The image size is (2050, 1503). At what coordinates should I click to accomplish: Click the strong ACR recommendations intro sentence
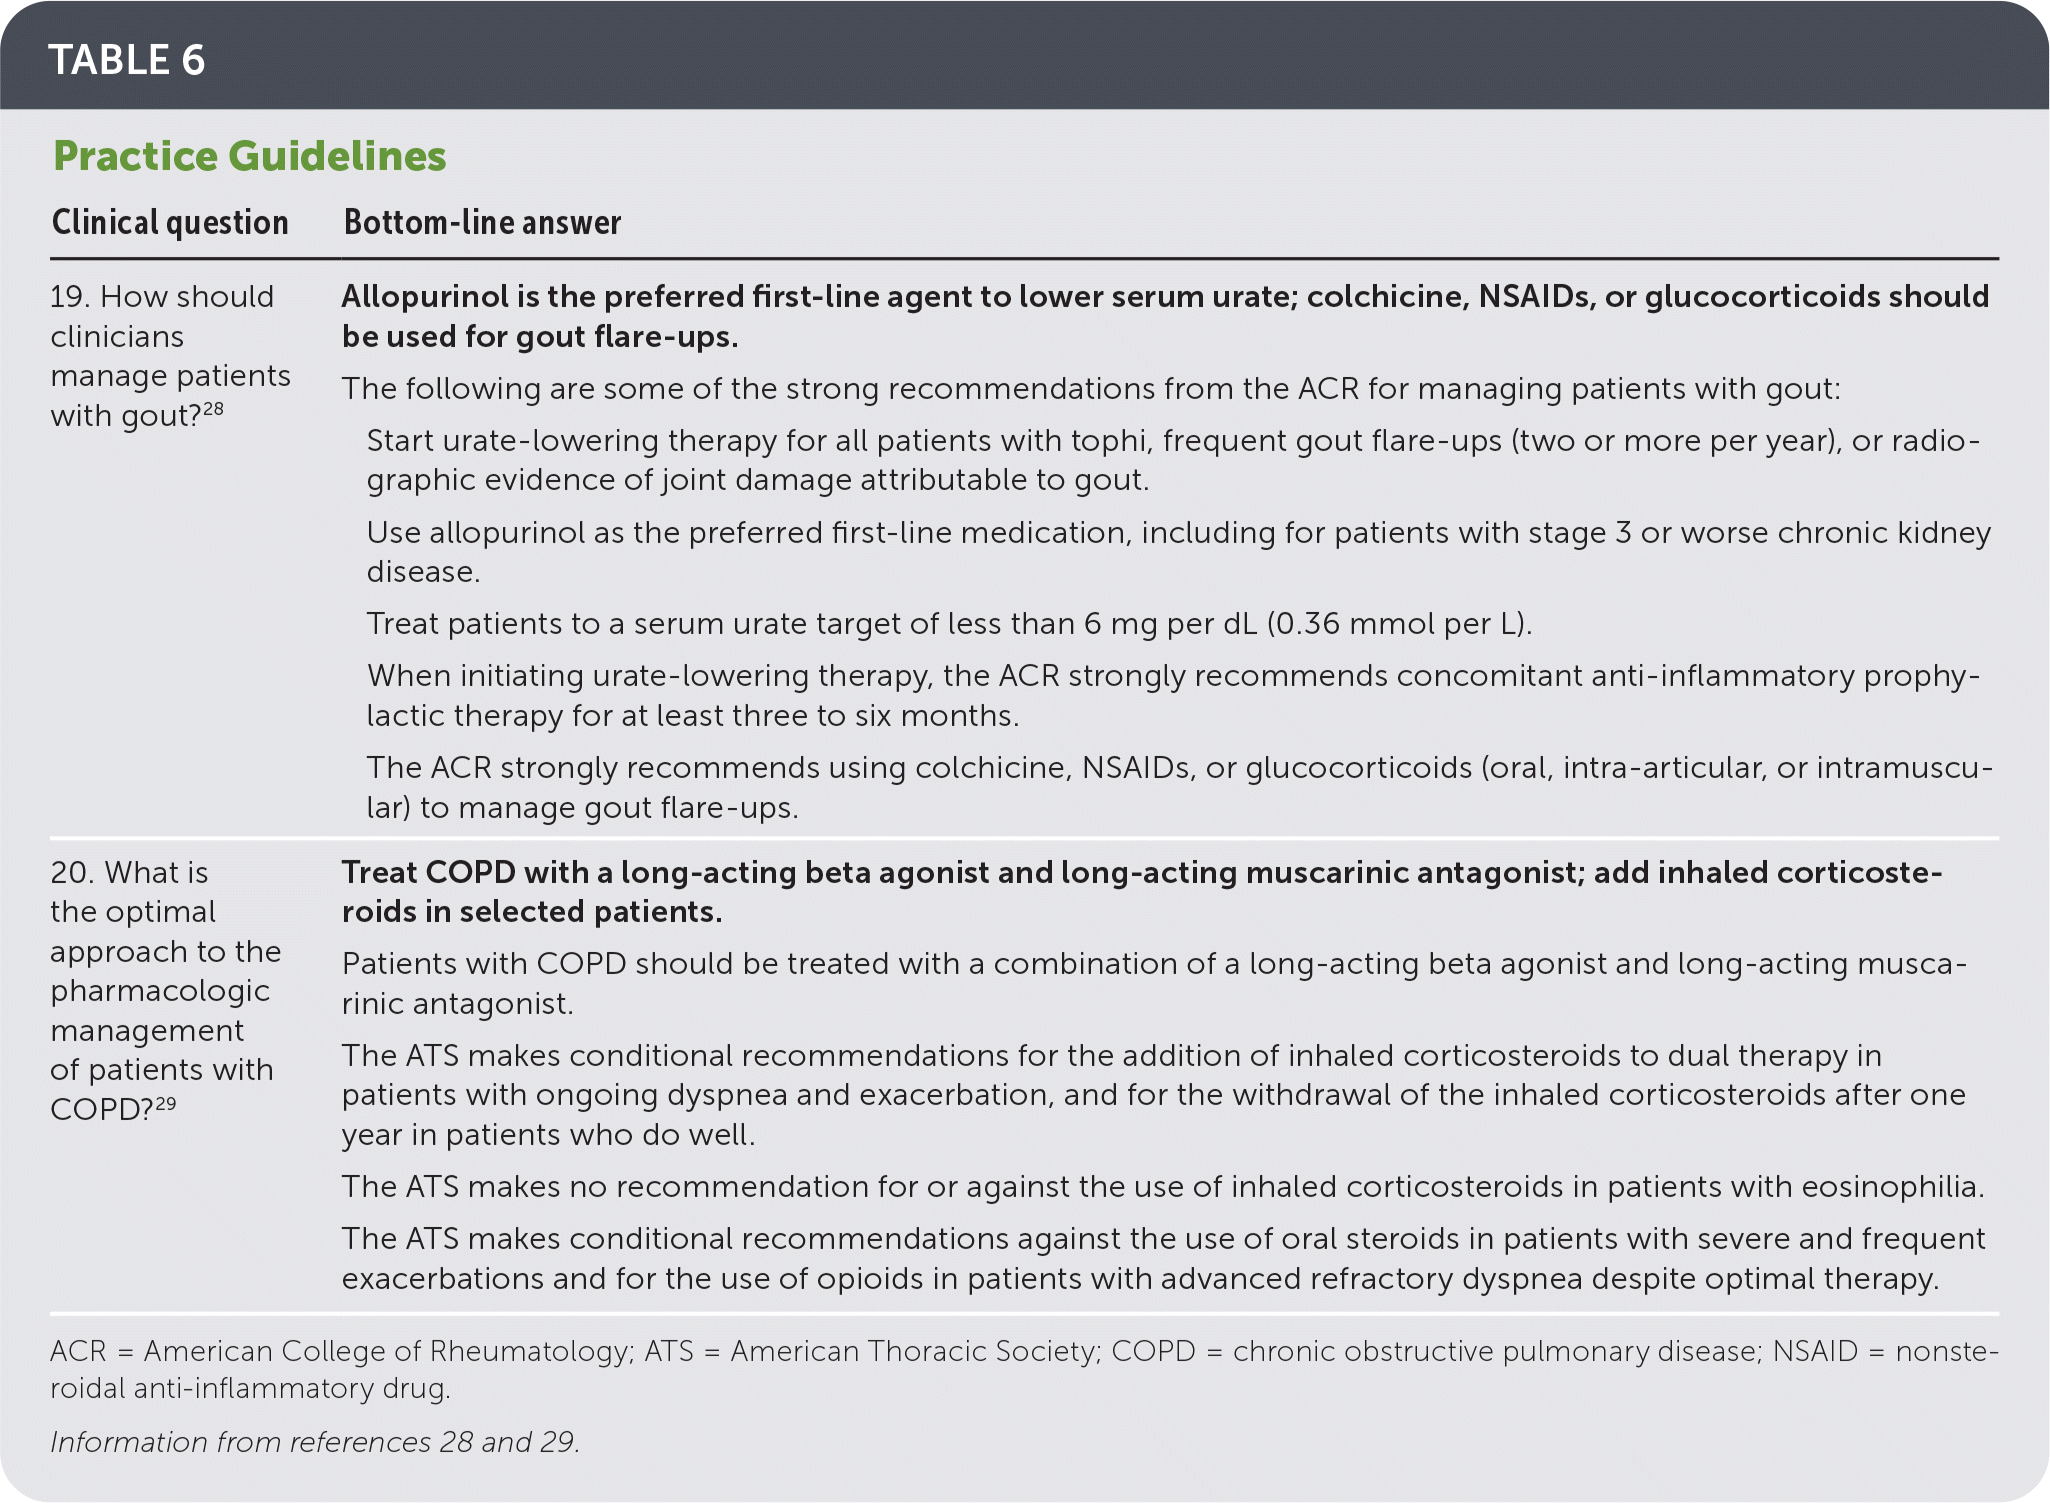point(1090,388)
